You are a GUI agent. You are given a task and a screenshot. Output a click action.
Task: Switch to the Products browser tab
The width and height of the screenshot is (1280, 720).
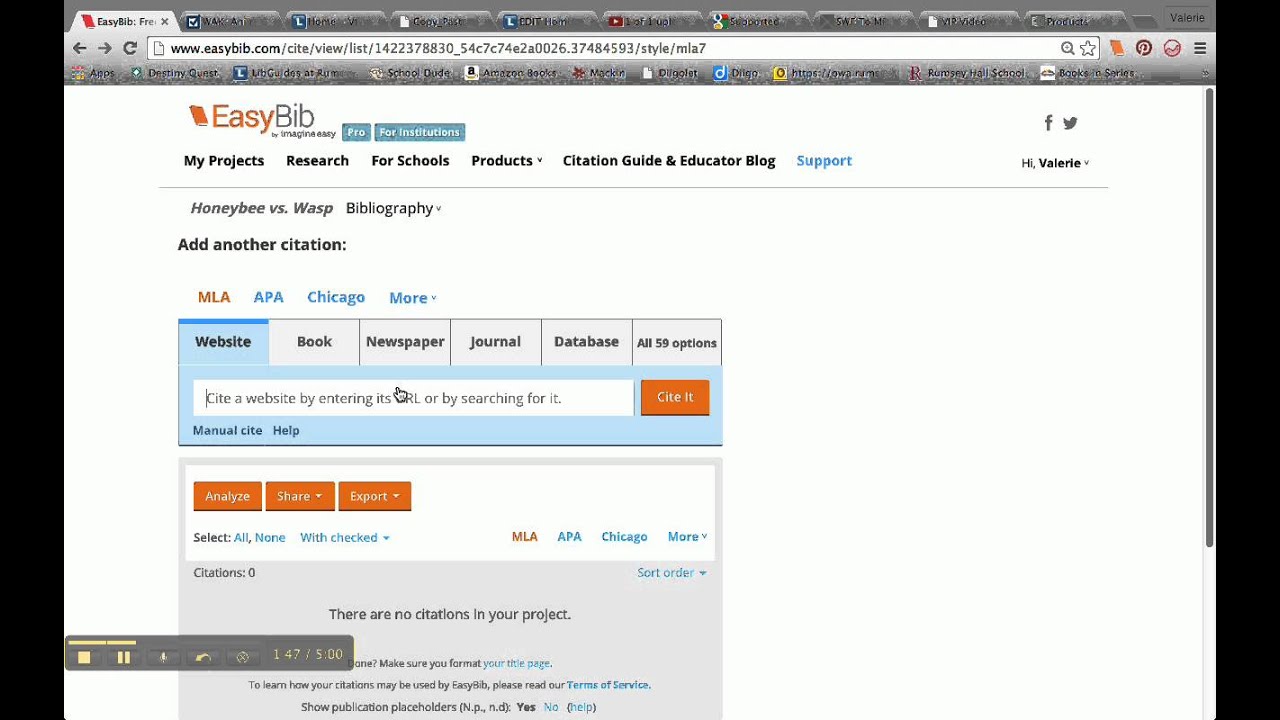(1068, 21)
